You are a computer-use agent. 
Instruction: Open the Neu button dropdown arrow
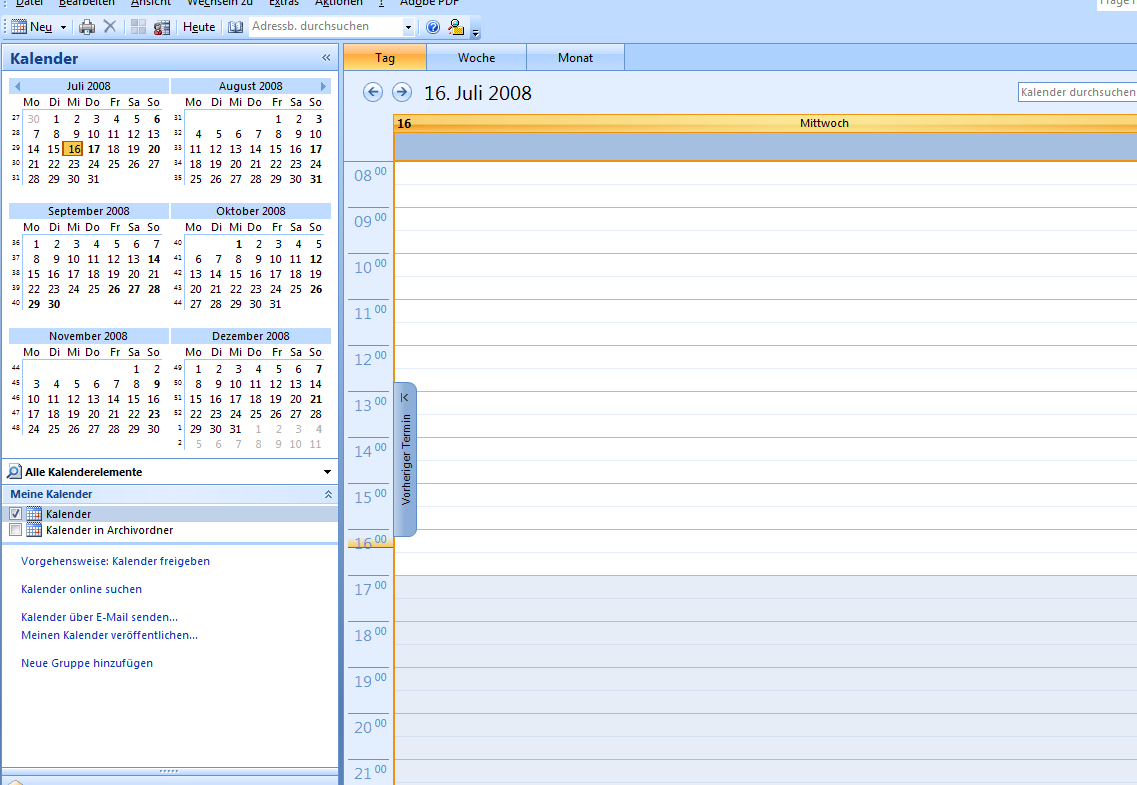tap(64, 27)
